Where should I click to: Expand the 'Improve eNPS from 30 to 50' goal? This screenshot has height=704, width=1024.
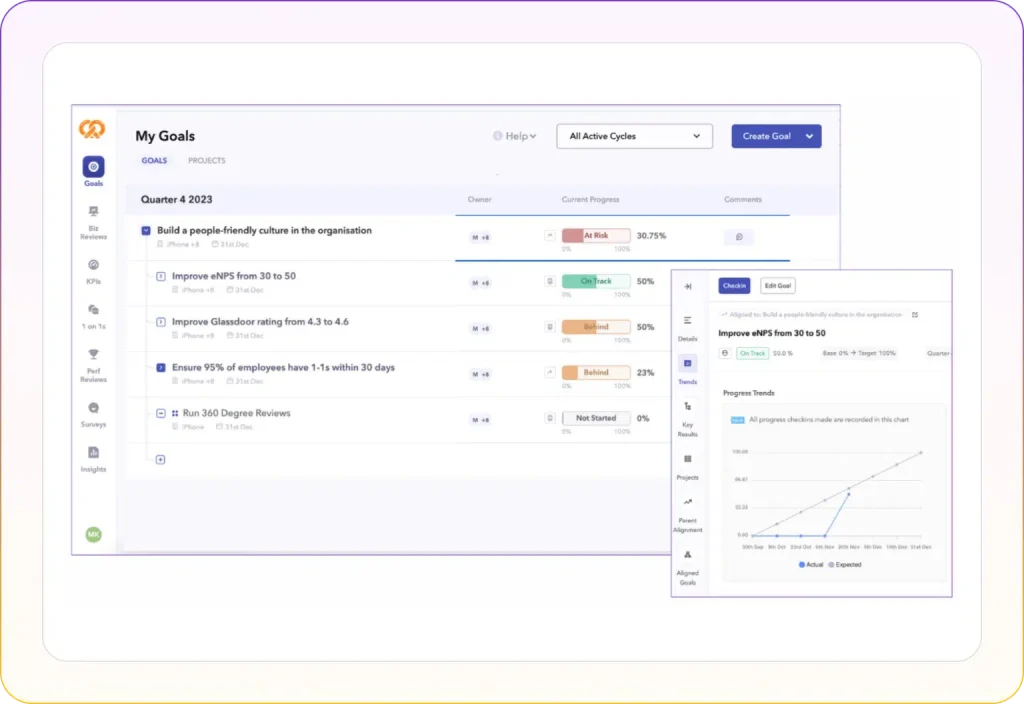click(x=161, y=276)
